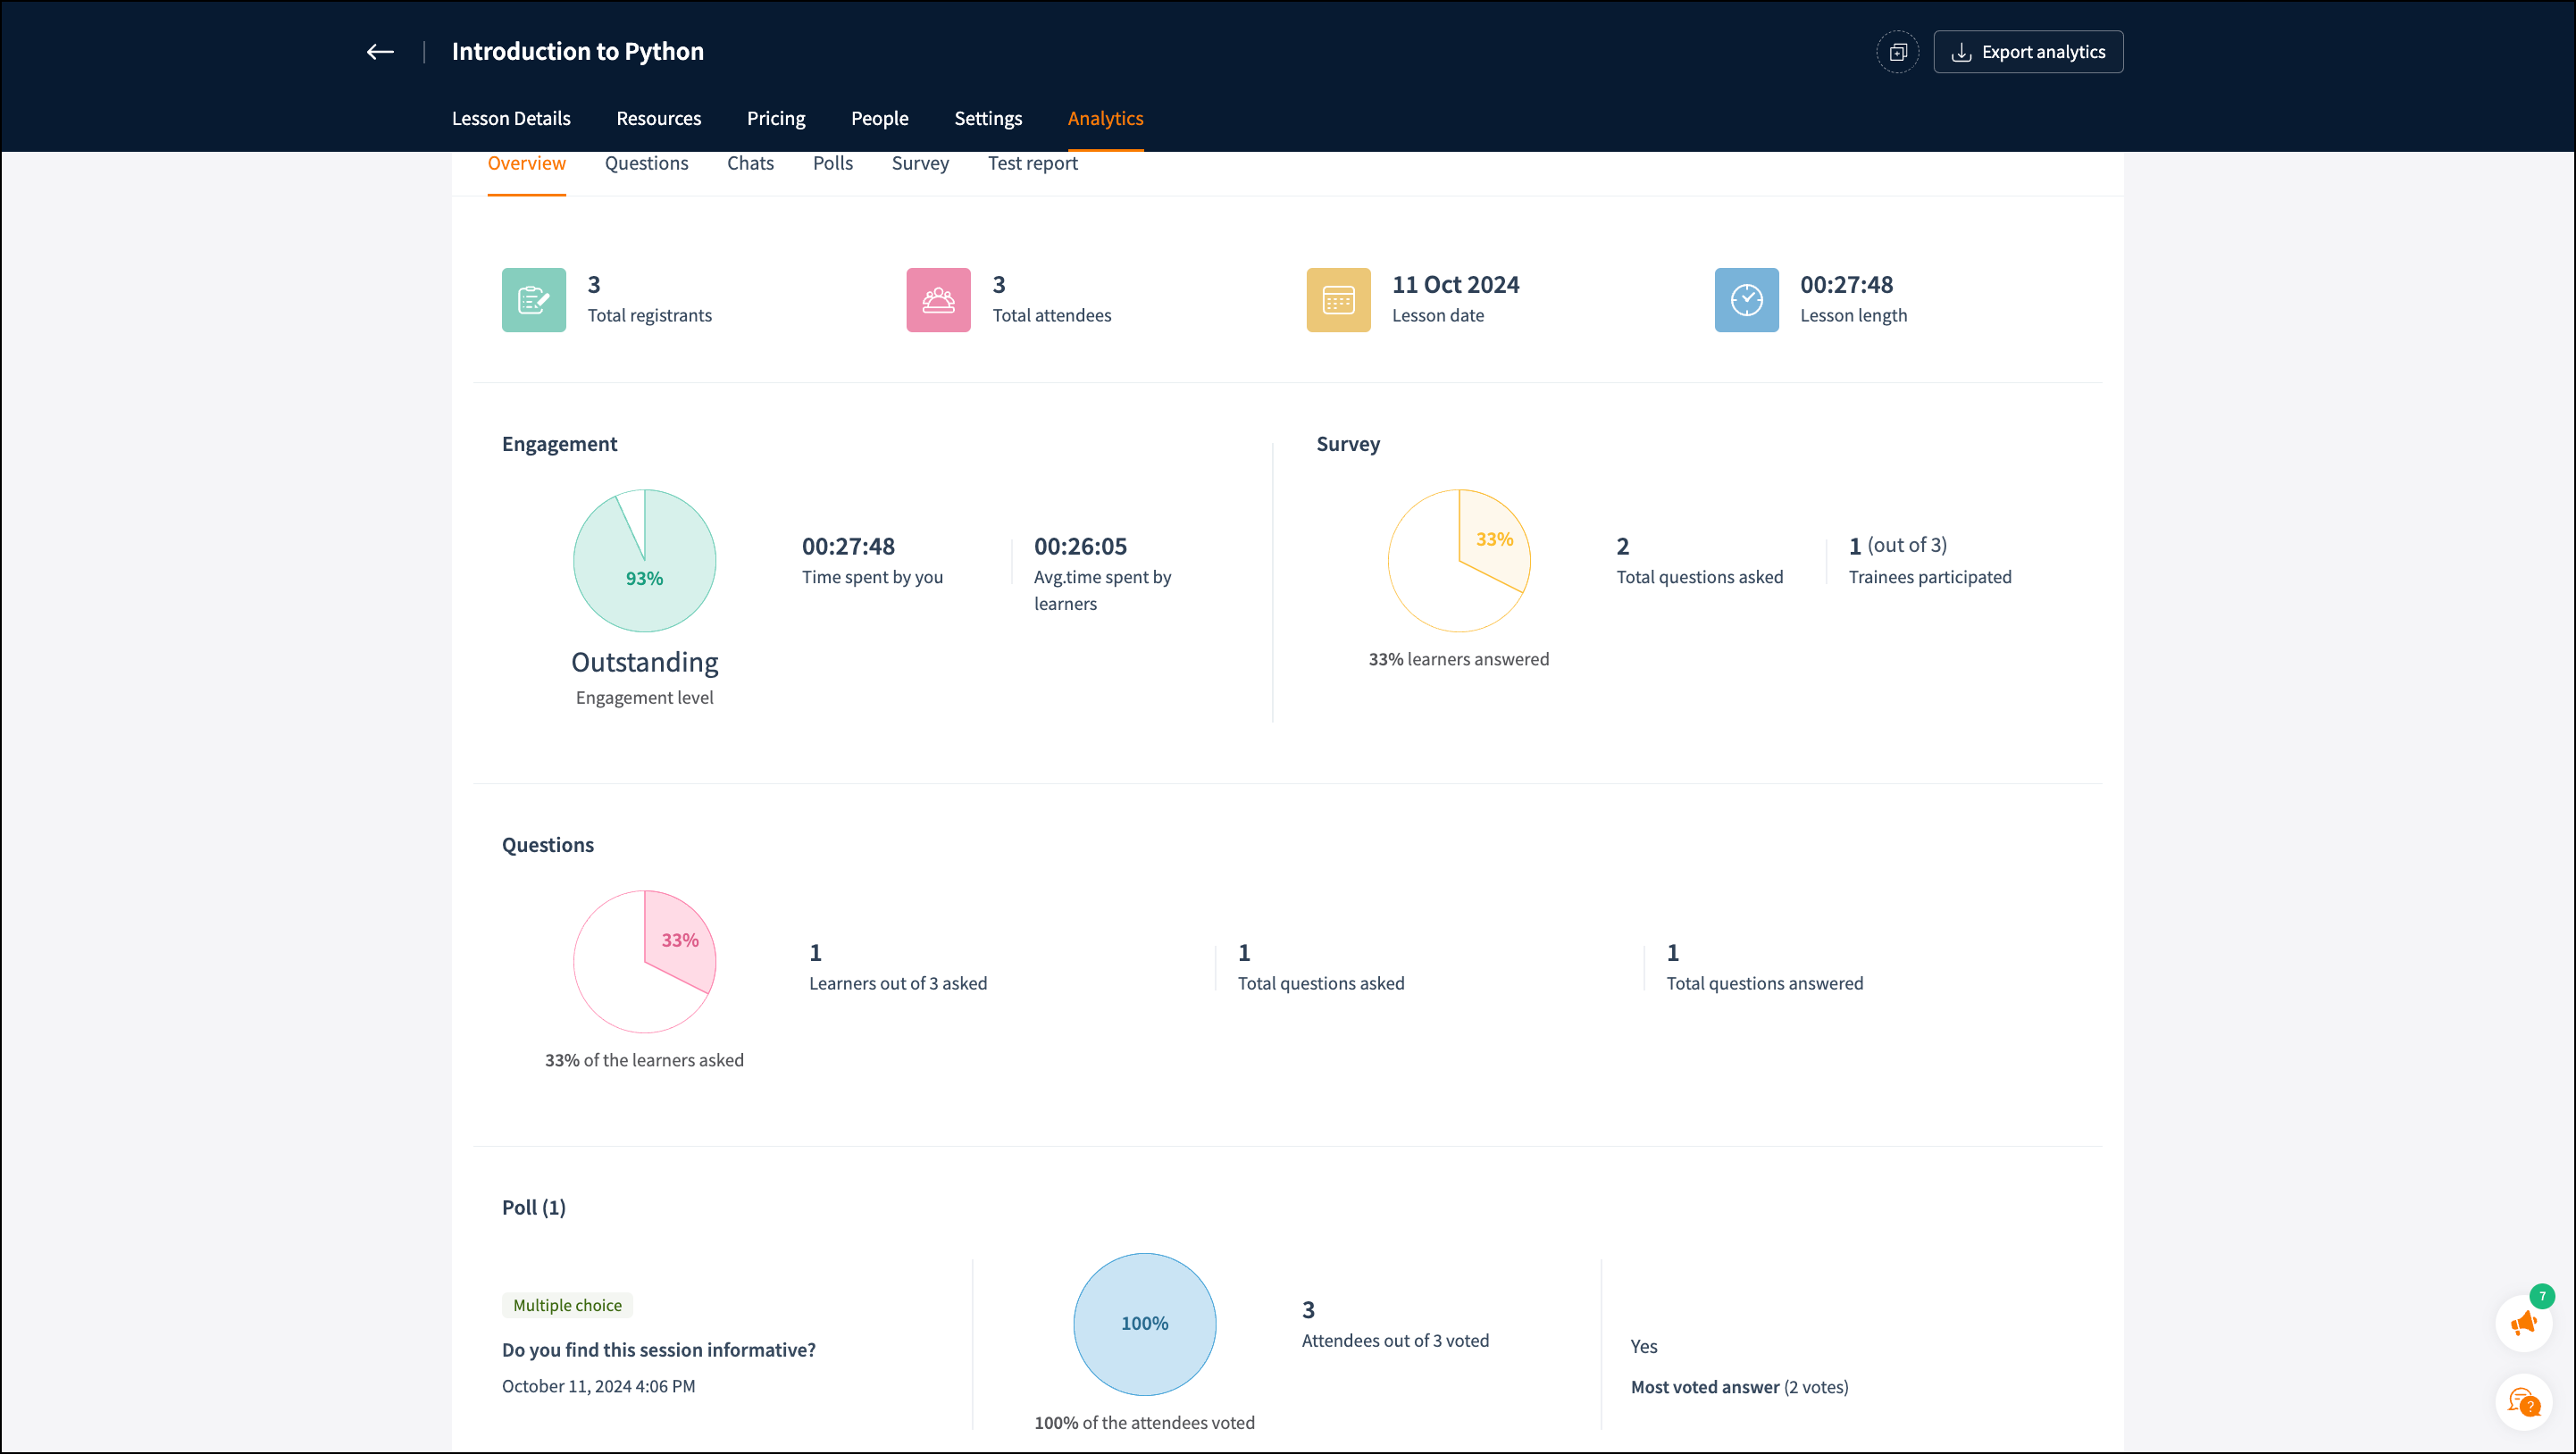Viewport: 2576px width, 1454px height.
Task: Click the green registrants clipboard icon
Action: (x=533, y=300)
